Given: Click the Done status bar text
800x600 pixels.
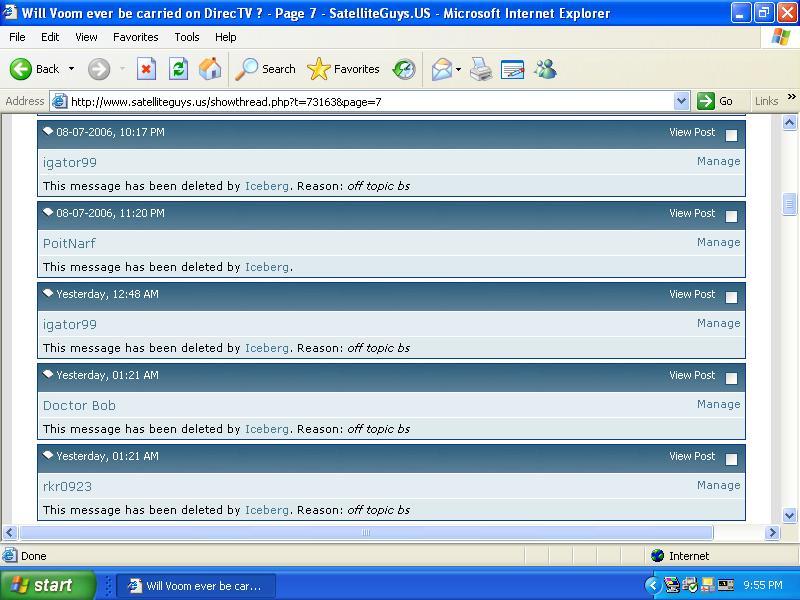Looking at the screenshot, I should 34,556.
